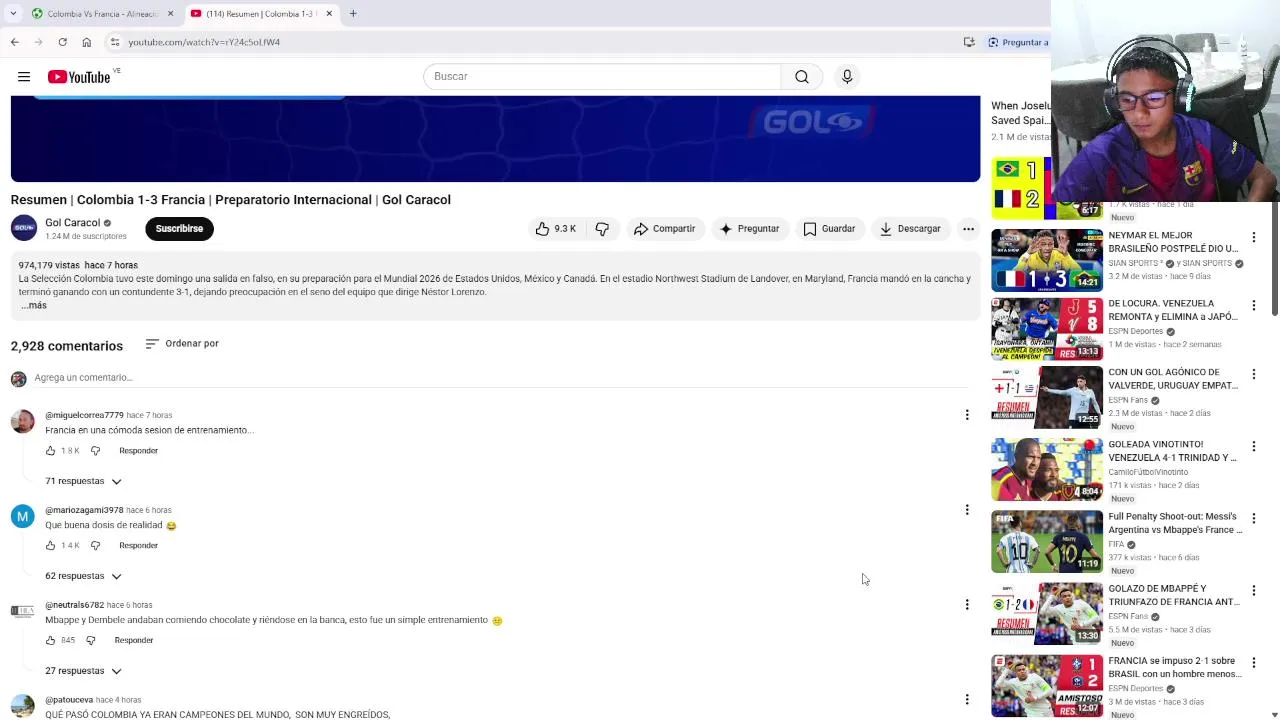Viewport: 1280px width, 720px height.
Task: Open options menu for miguelcorrea7779's comment
Action: (966, 415)
